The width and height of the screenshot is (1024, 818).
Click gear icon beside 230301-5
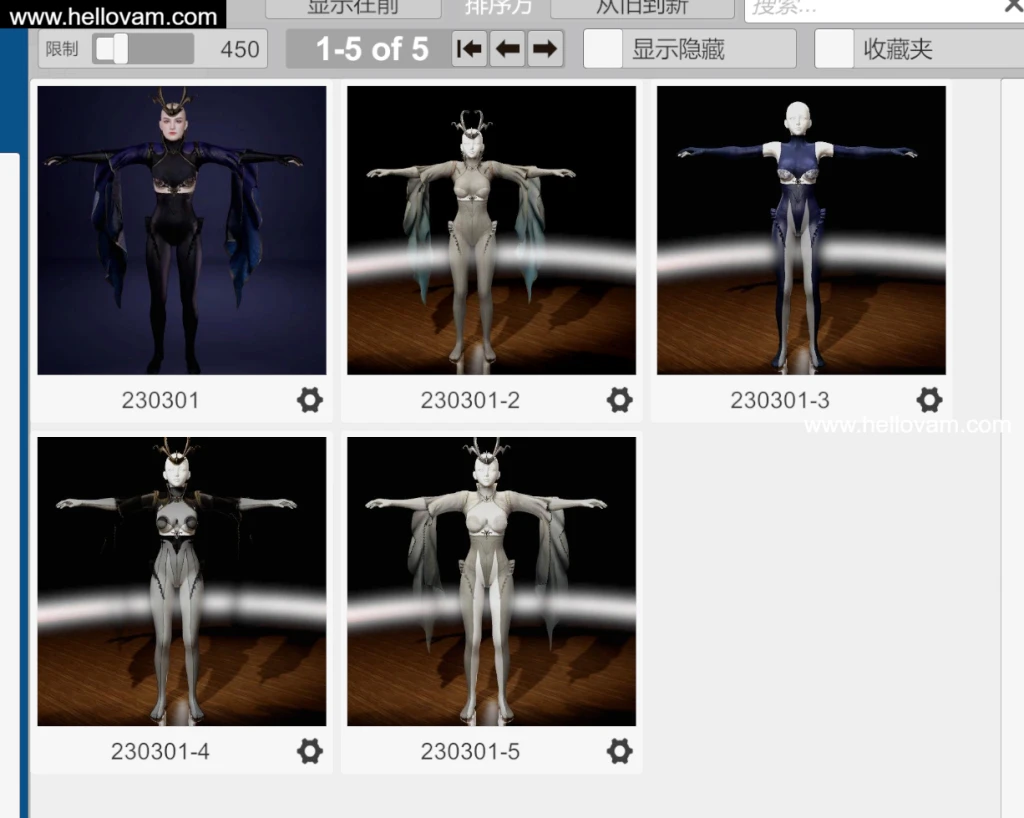pyautogui.click(x=620, y=751)
